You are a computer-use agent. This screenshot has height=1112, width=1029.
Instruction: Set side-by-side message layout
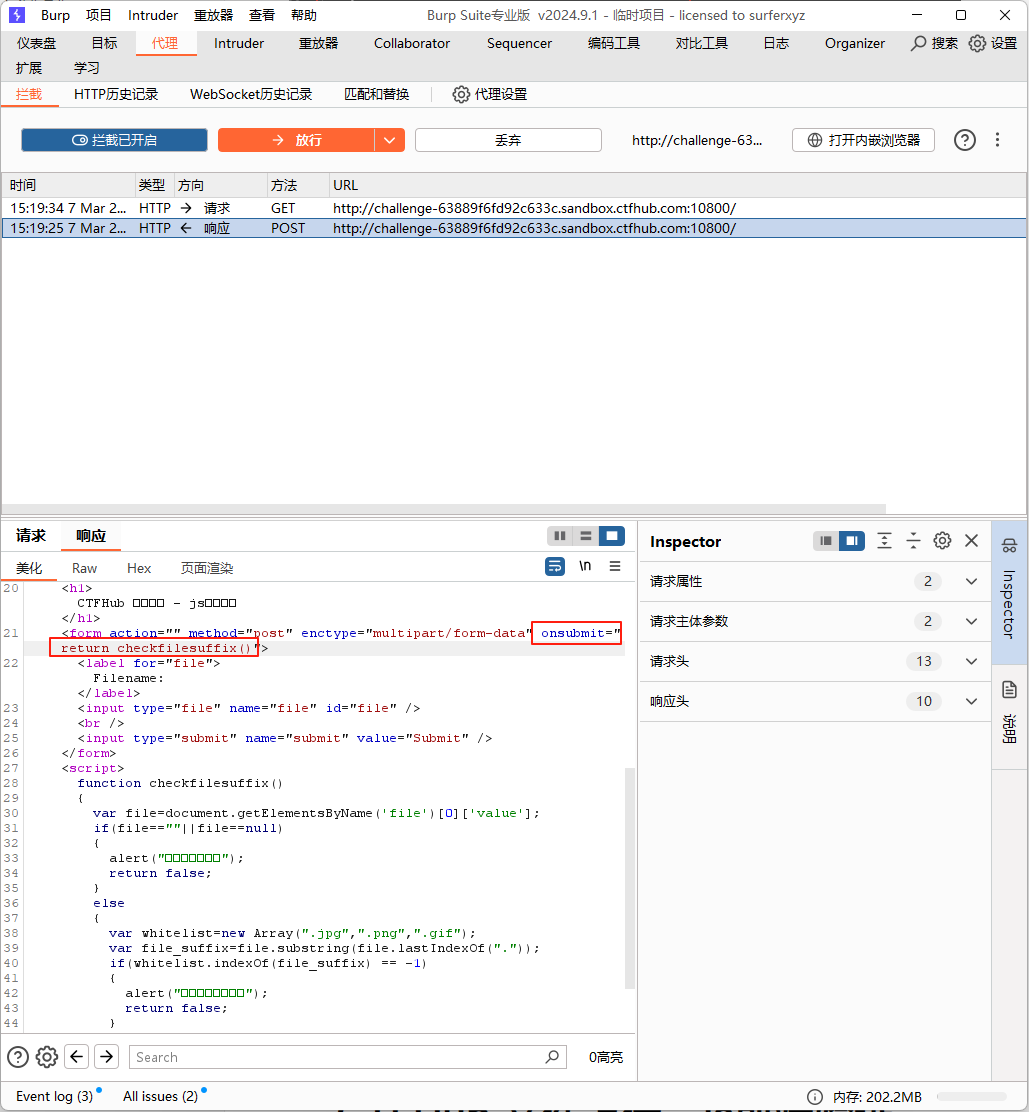[560, 535]
